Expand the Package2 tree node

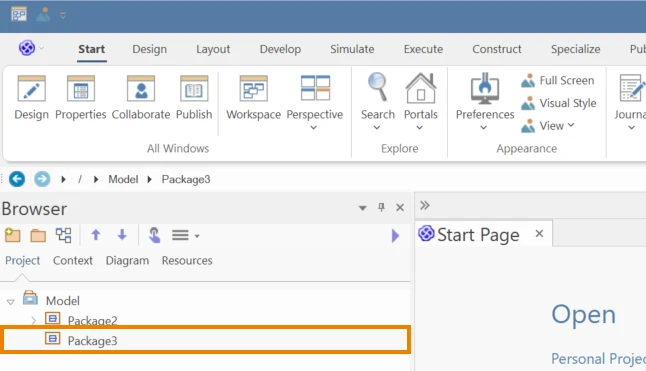tap(33, 320)
